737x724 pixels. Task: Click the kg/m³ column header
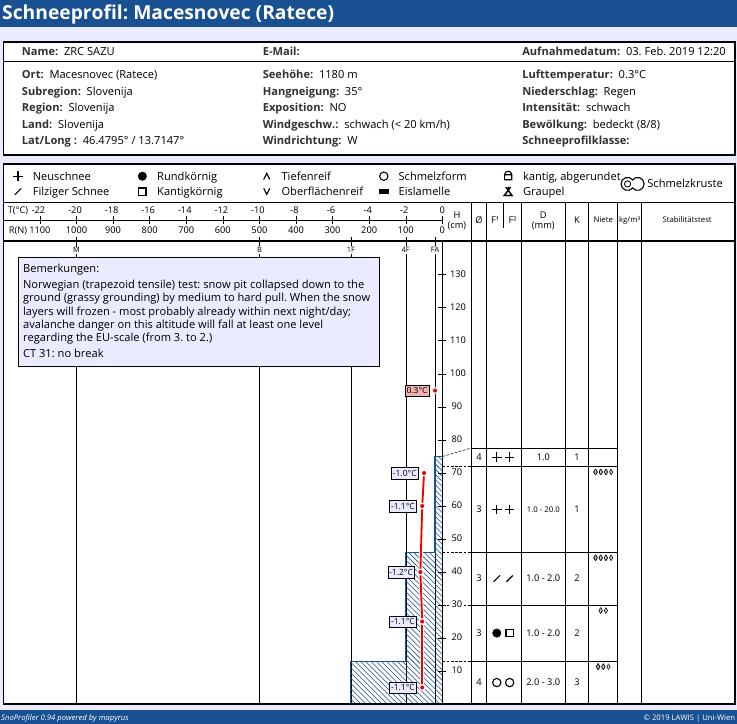(x=629, y=219)
